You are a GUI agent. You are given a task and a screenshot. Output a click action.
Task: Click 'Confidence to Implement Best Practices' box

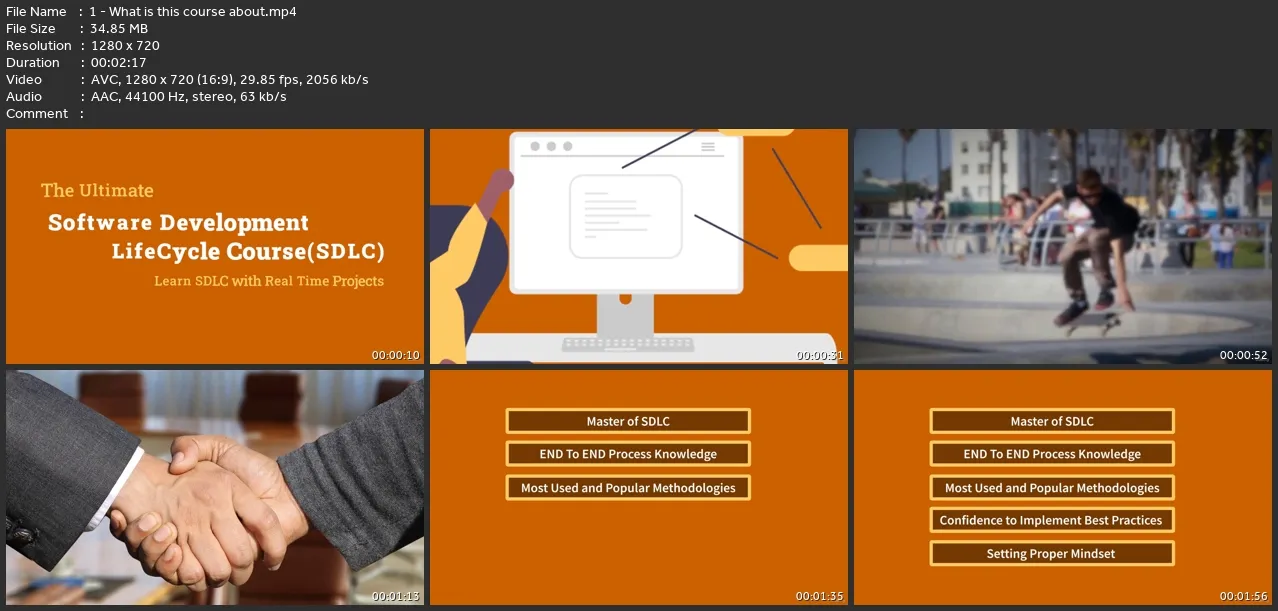pos(1052,520)
